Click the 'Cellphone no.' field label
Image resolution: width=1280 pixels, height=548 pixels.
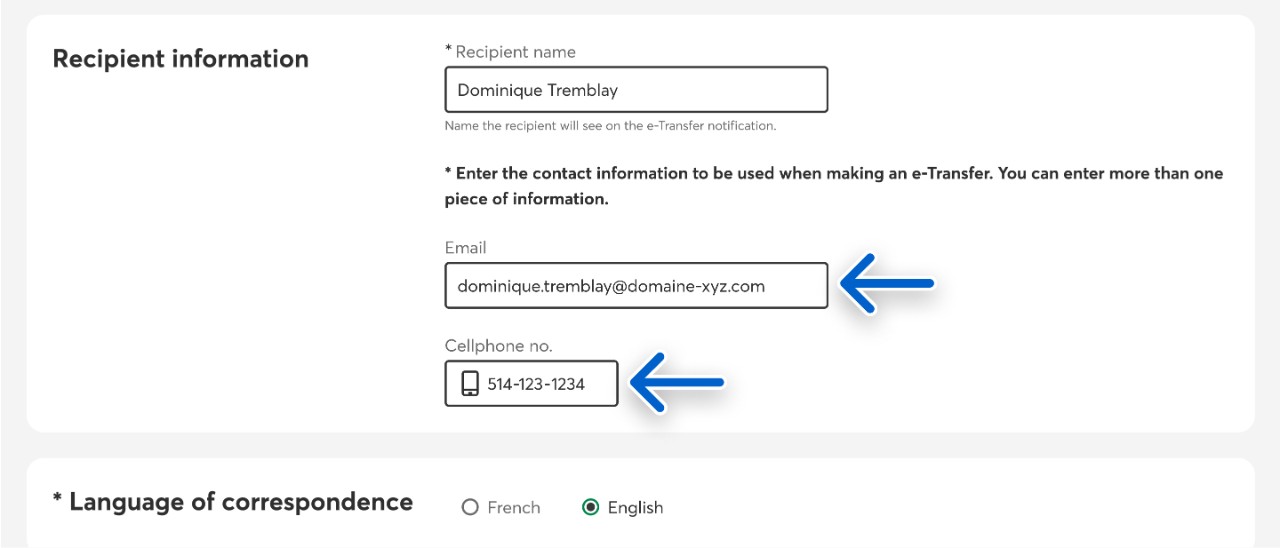click(498, 346)
